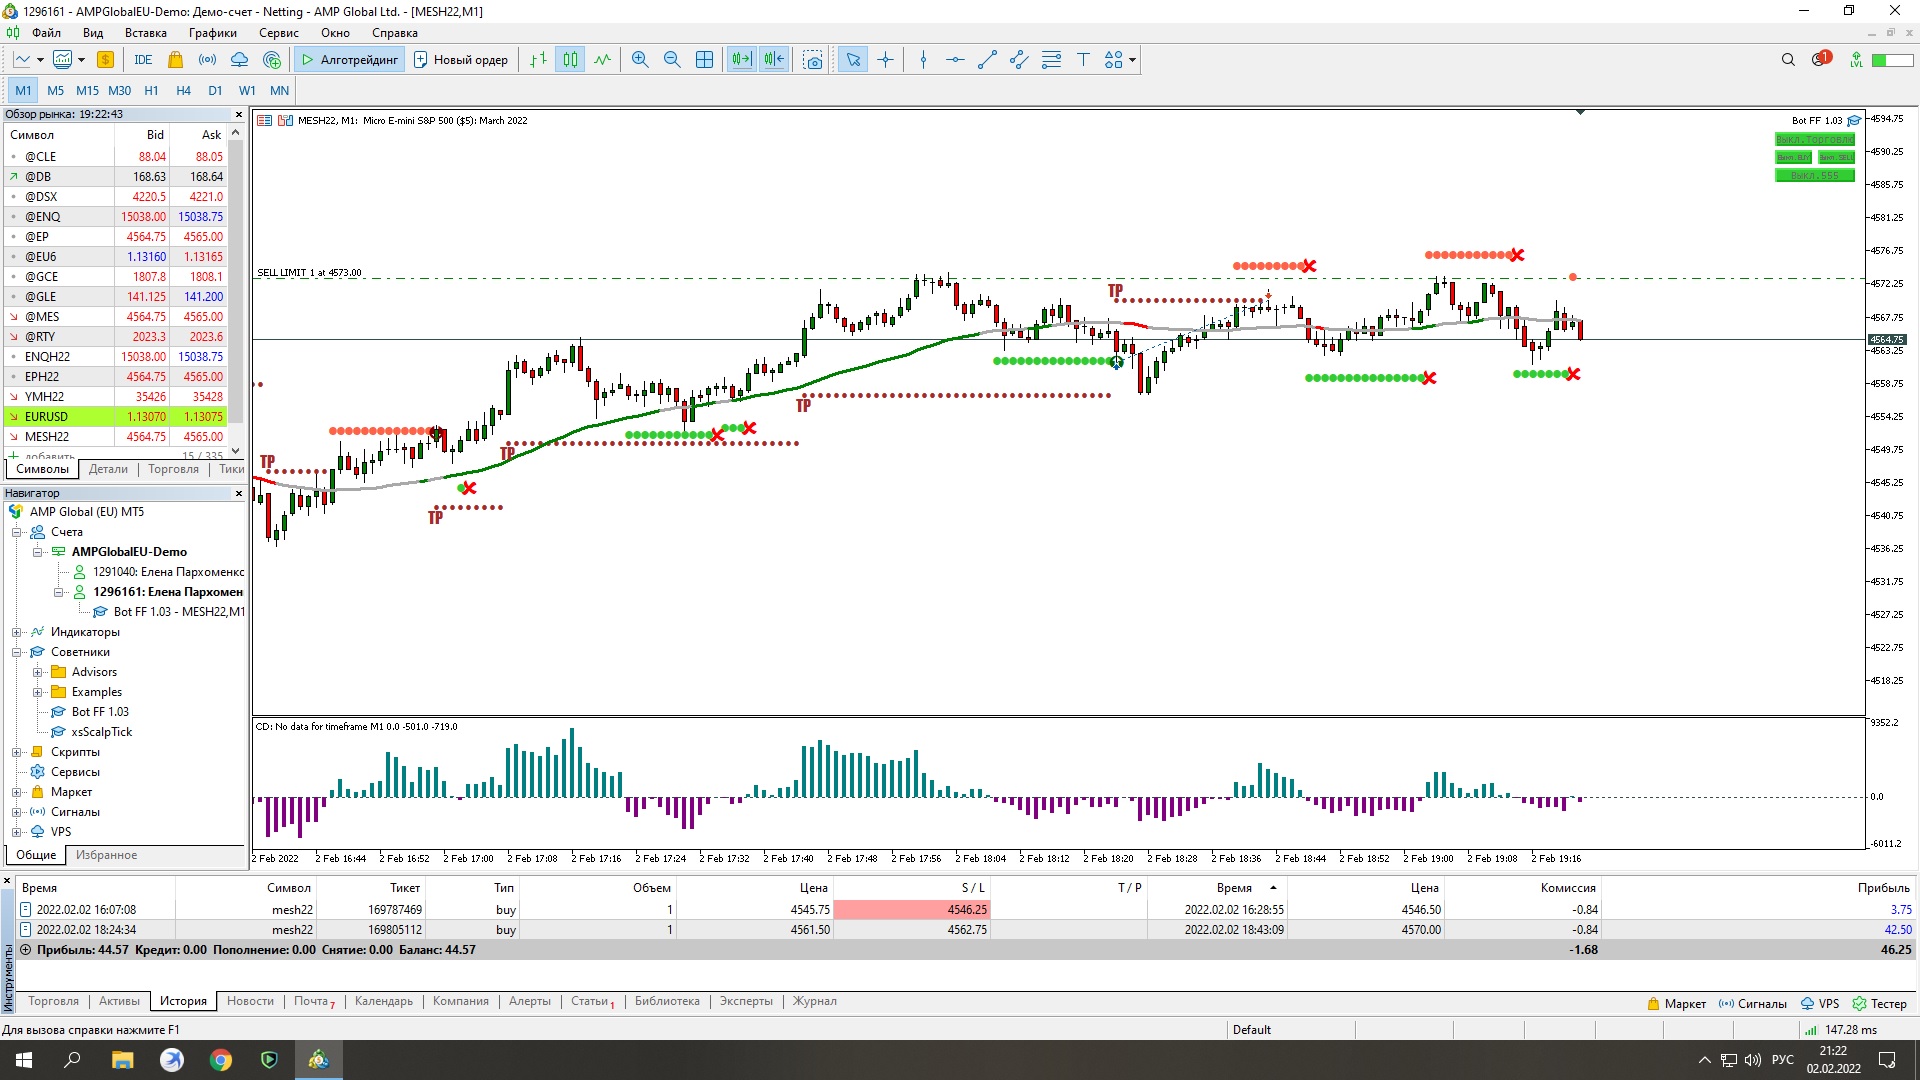
Task: Select the text label tool
Action: pos(1083,60)
